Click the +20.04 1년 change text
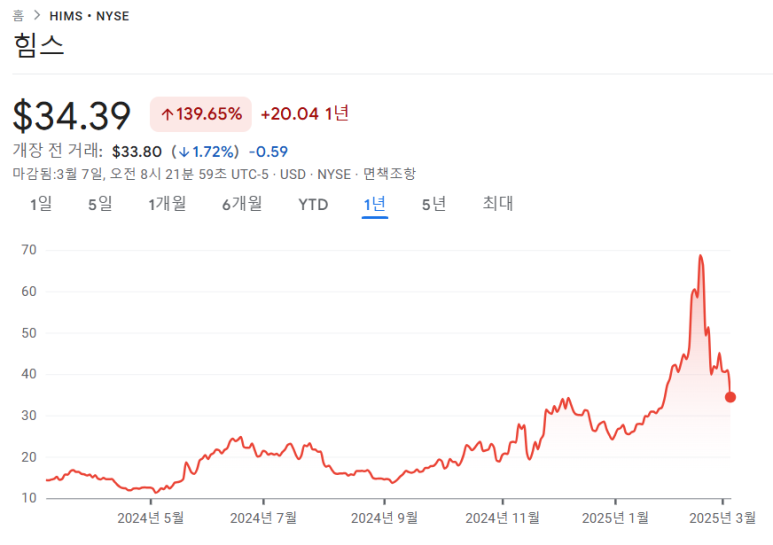The image size is (773, 545). pyautogui.click(x=305, y=114)
